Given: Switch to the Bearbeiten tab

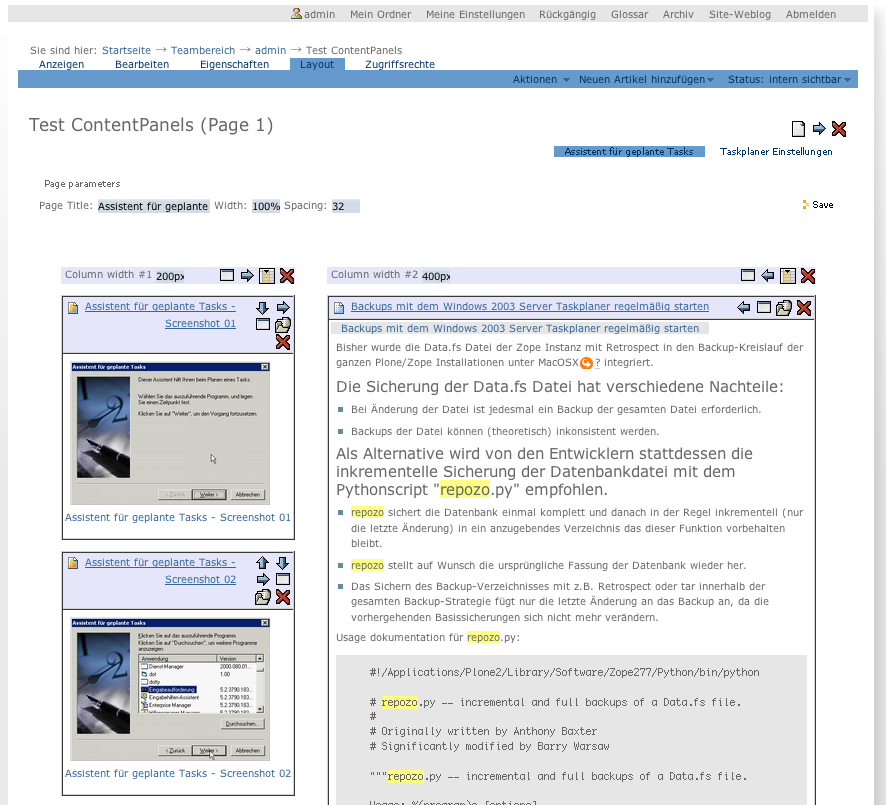Looking at the screenshot, I should [142, 64].
